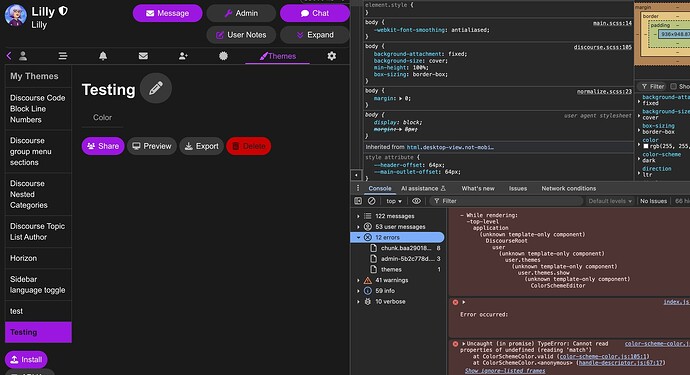Open Discourse Topic List Author theme
The image size is (690, 375).
(38, 232)
